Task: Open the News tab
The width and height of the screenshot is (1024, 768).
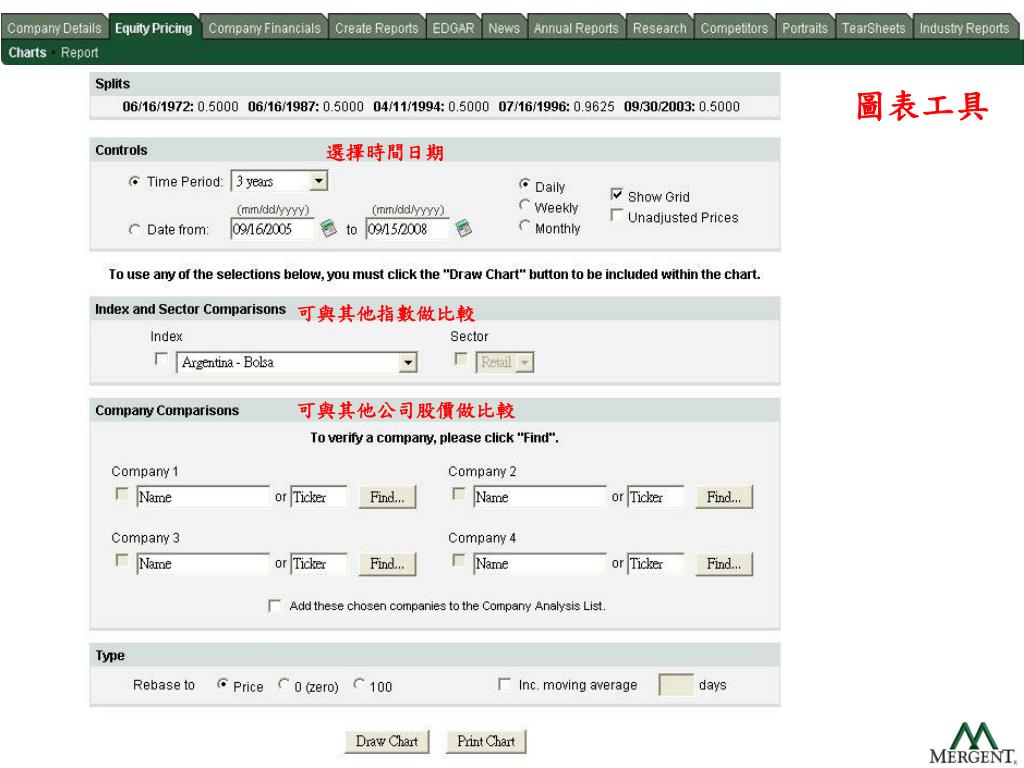Action: click(504, 28)
